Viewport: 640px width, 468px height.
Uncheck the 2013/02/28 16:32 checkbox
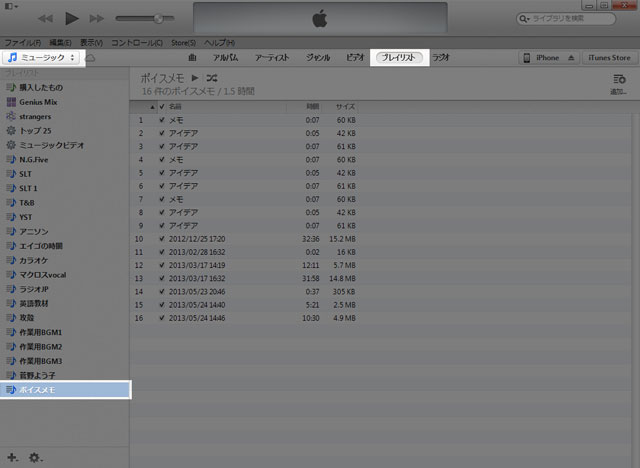[162, 252]
